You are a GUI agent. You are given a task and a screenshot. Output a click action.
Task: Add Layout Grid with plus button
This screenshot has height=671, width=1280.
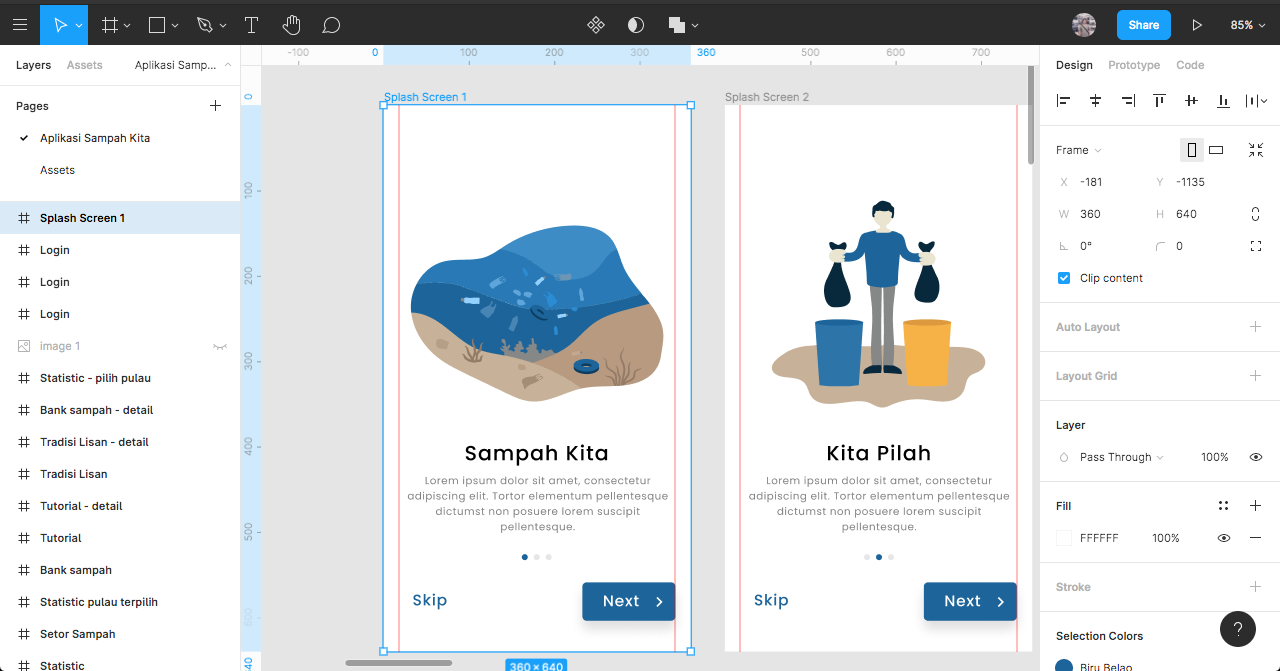(1255, 375)
